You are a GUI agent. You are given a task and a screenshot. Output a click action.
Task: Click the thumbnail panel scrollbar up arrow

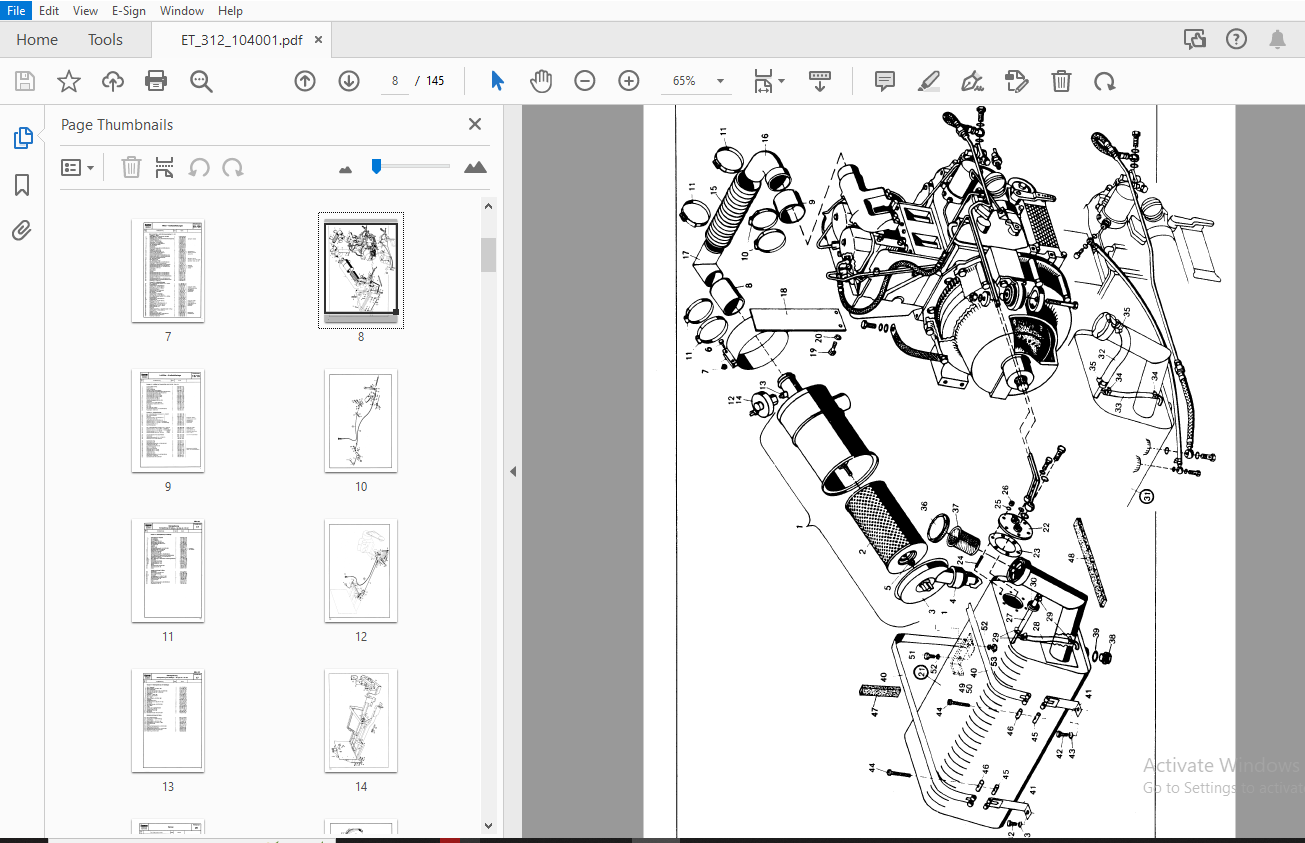(x=488, y=206)
